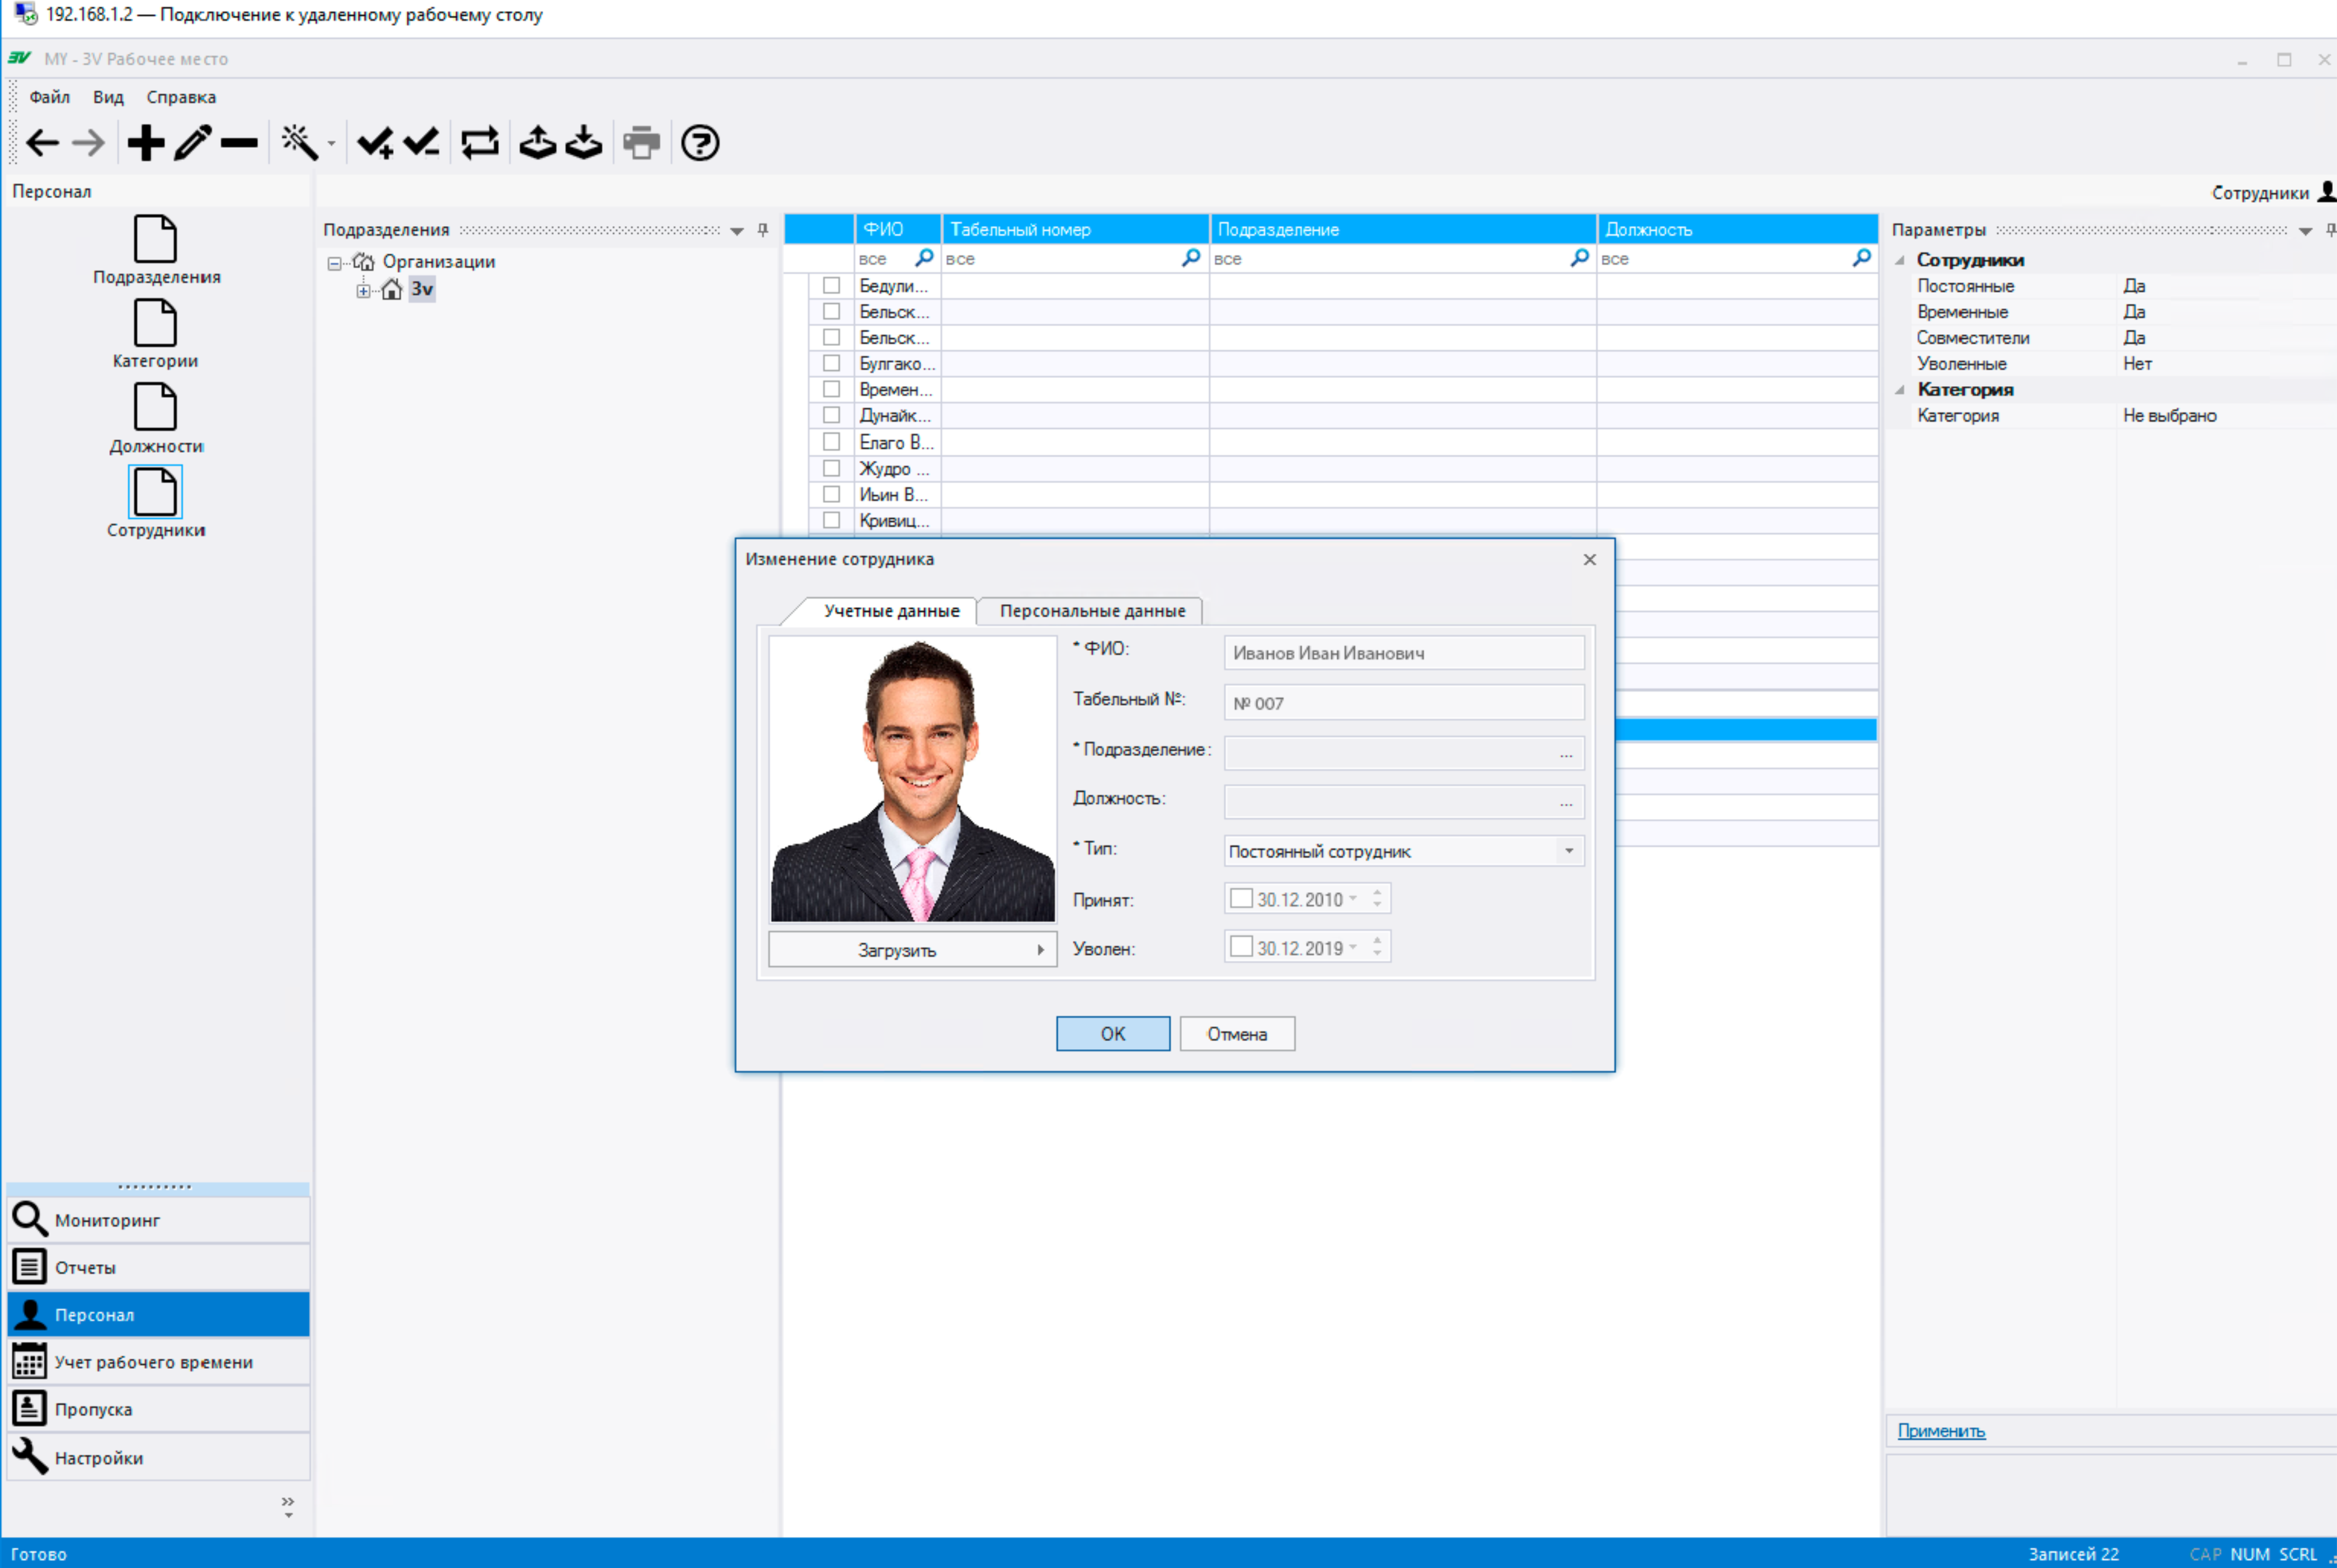Open the Категории sidebar document icon
This screenshot has height=1568, width=2337.
click(155, 323)
